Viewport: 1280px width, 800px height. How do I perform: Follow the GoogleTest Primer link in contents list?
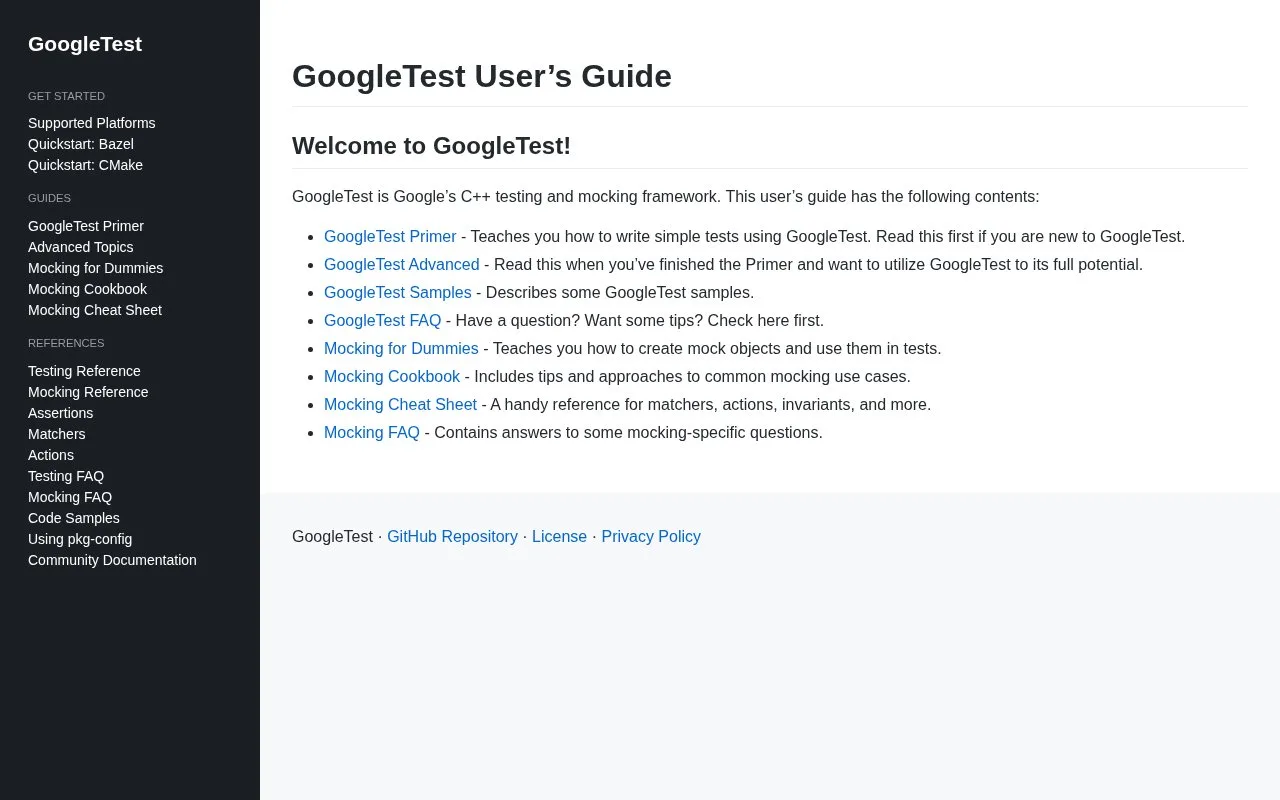pos(390,237)
